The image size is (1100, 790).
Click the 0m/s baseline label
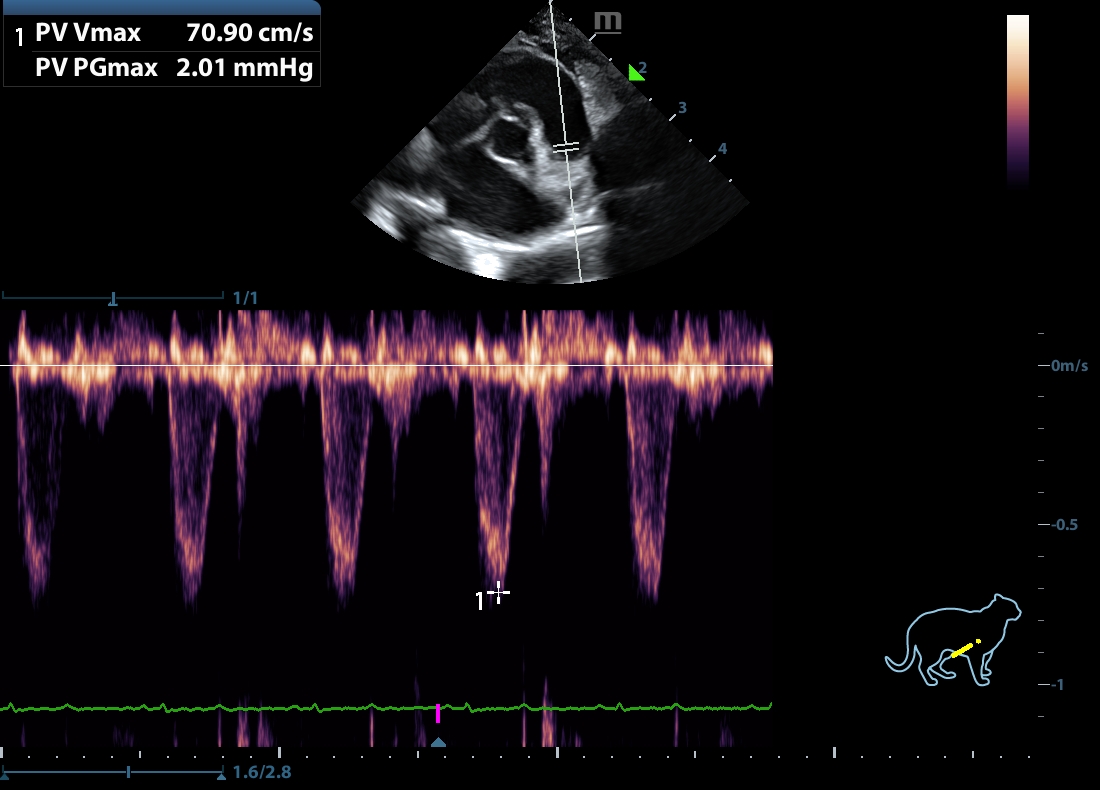tap(1069, 366)
